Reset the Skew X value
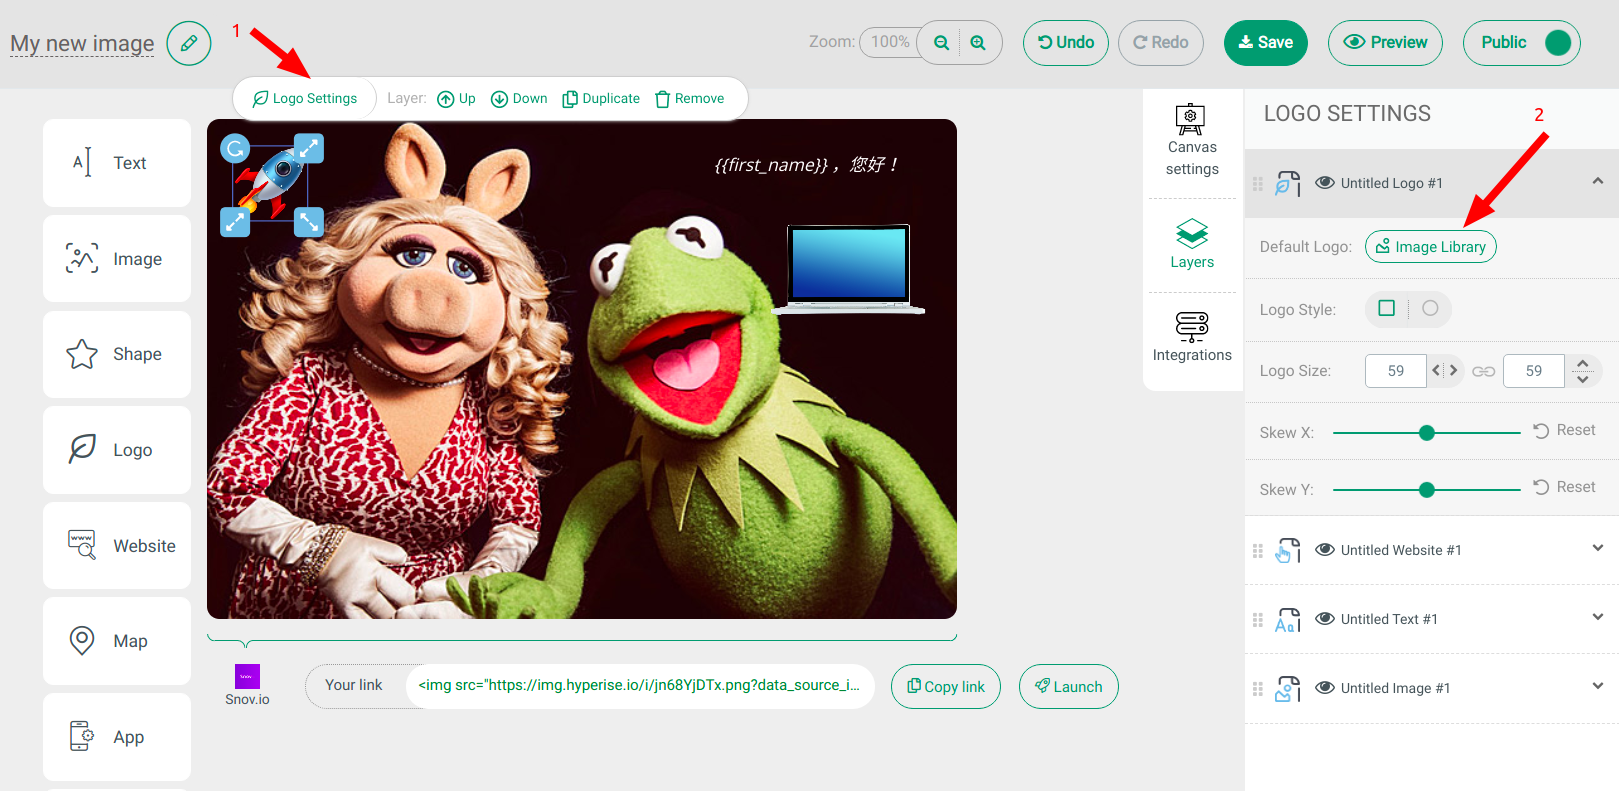This screenshot has width=1619, height=791. [1565, 431]
